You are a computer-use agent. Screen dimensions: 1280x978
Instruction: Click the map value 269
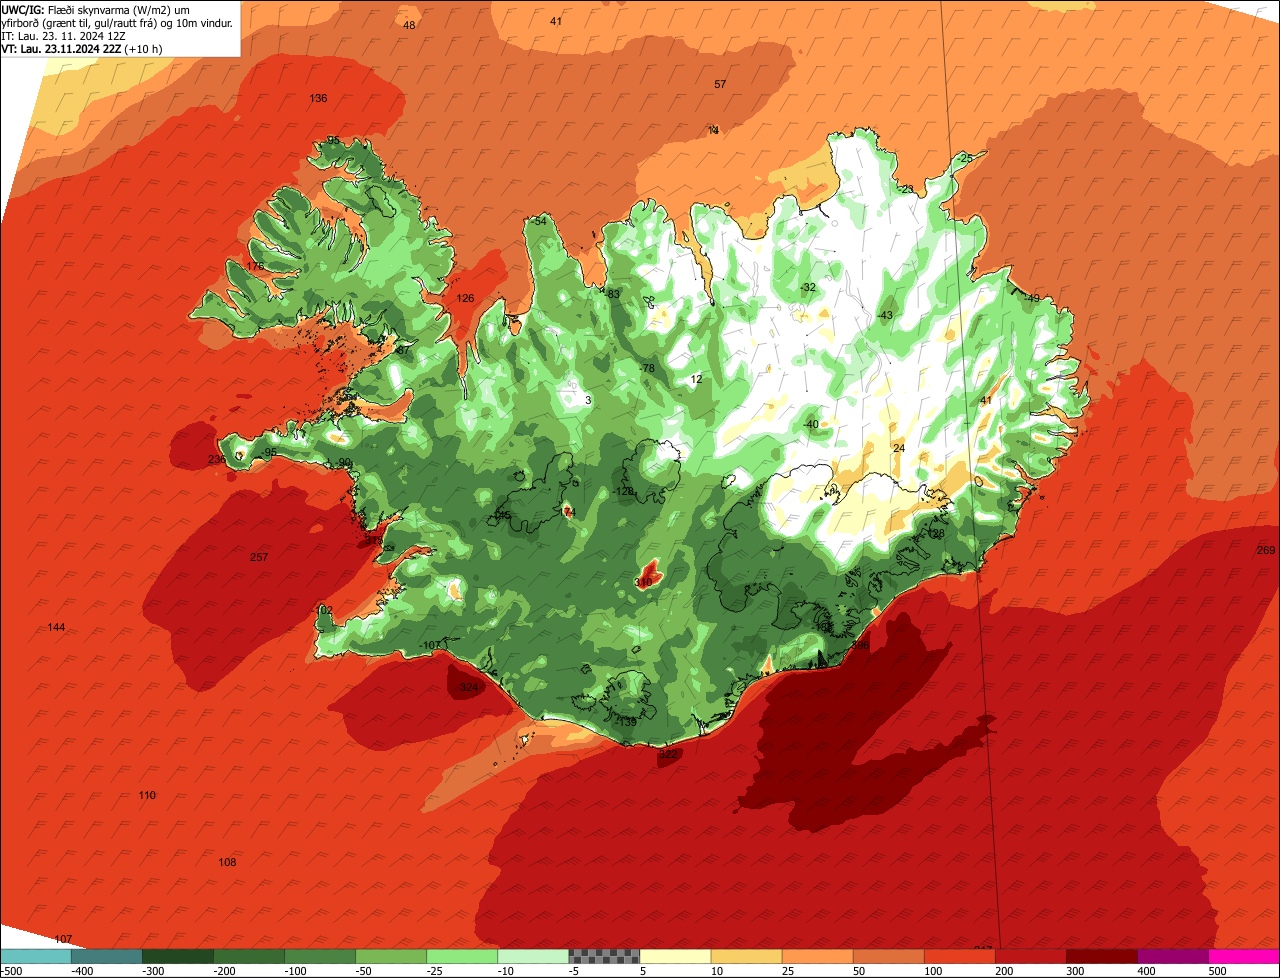coord(1266,550)
